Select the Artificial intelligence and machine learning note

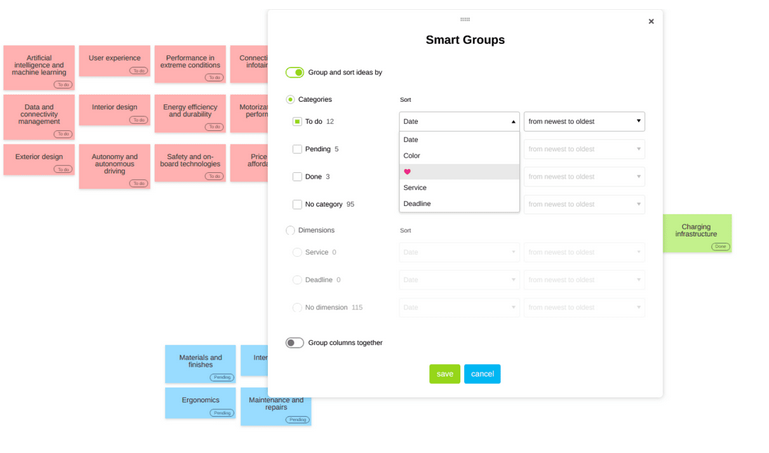pos(39,66)
